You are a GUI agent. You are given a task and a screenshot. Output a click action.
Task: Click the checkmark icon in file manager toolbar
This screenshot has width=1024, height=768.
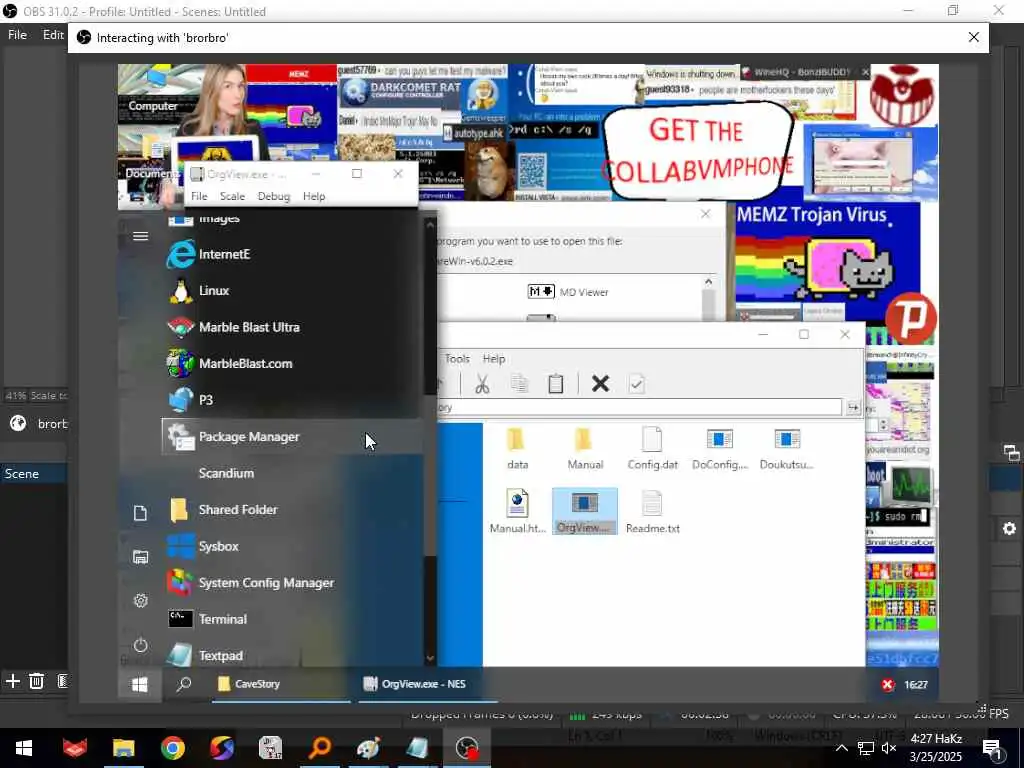click(637, 384)
